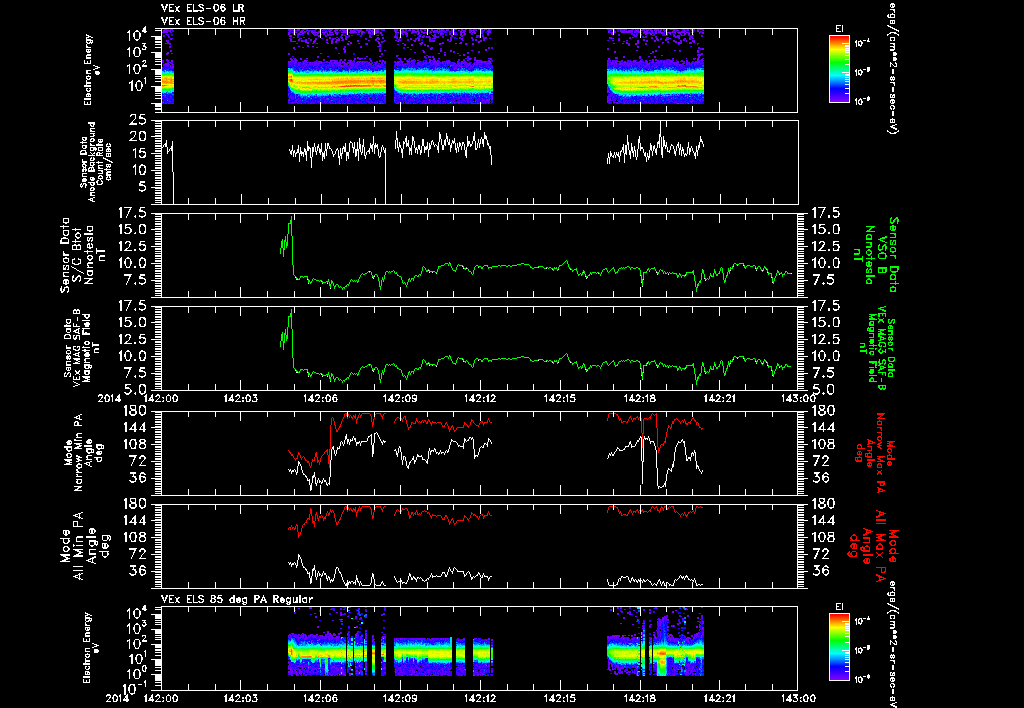Select the white "VEx MAG SAF-B Magnetic Field" label
Viewport: 1024px width, 708px height.
click(x=81, y=346)
